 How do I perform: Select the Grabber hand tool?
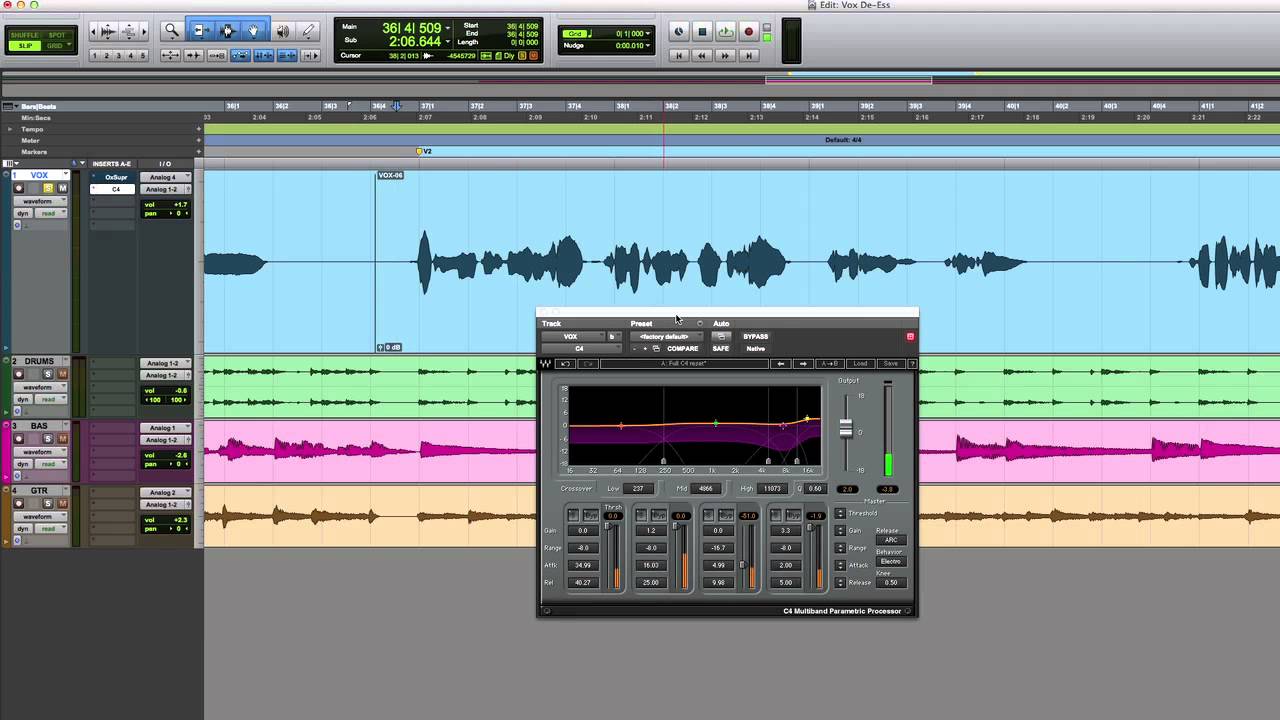click(x=253, y=31)
